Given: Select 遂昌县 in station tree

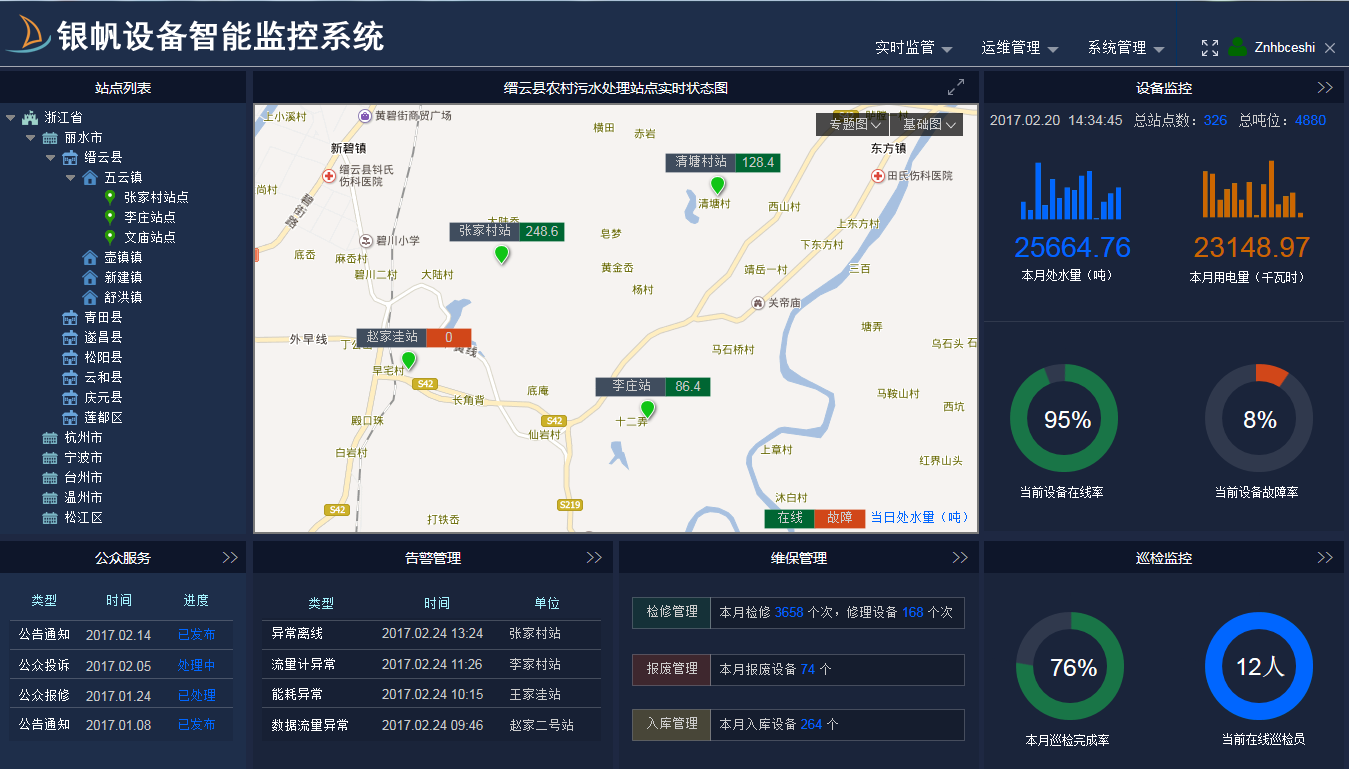Looking at the screenshot, I should click(x=103, y=337).
